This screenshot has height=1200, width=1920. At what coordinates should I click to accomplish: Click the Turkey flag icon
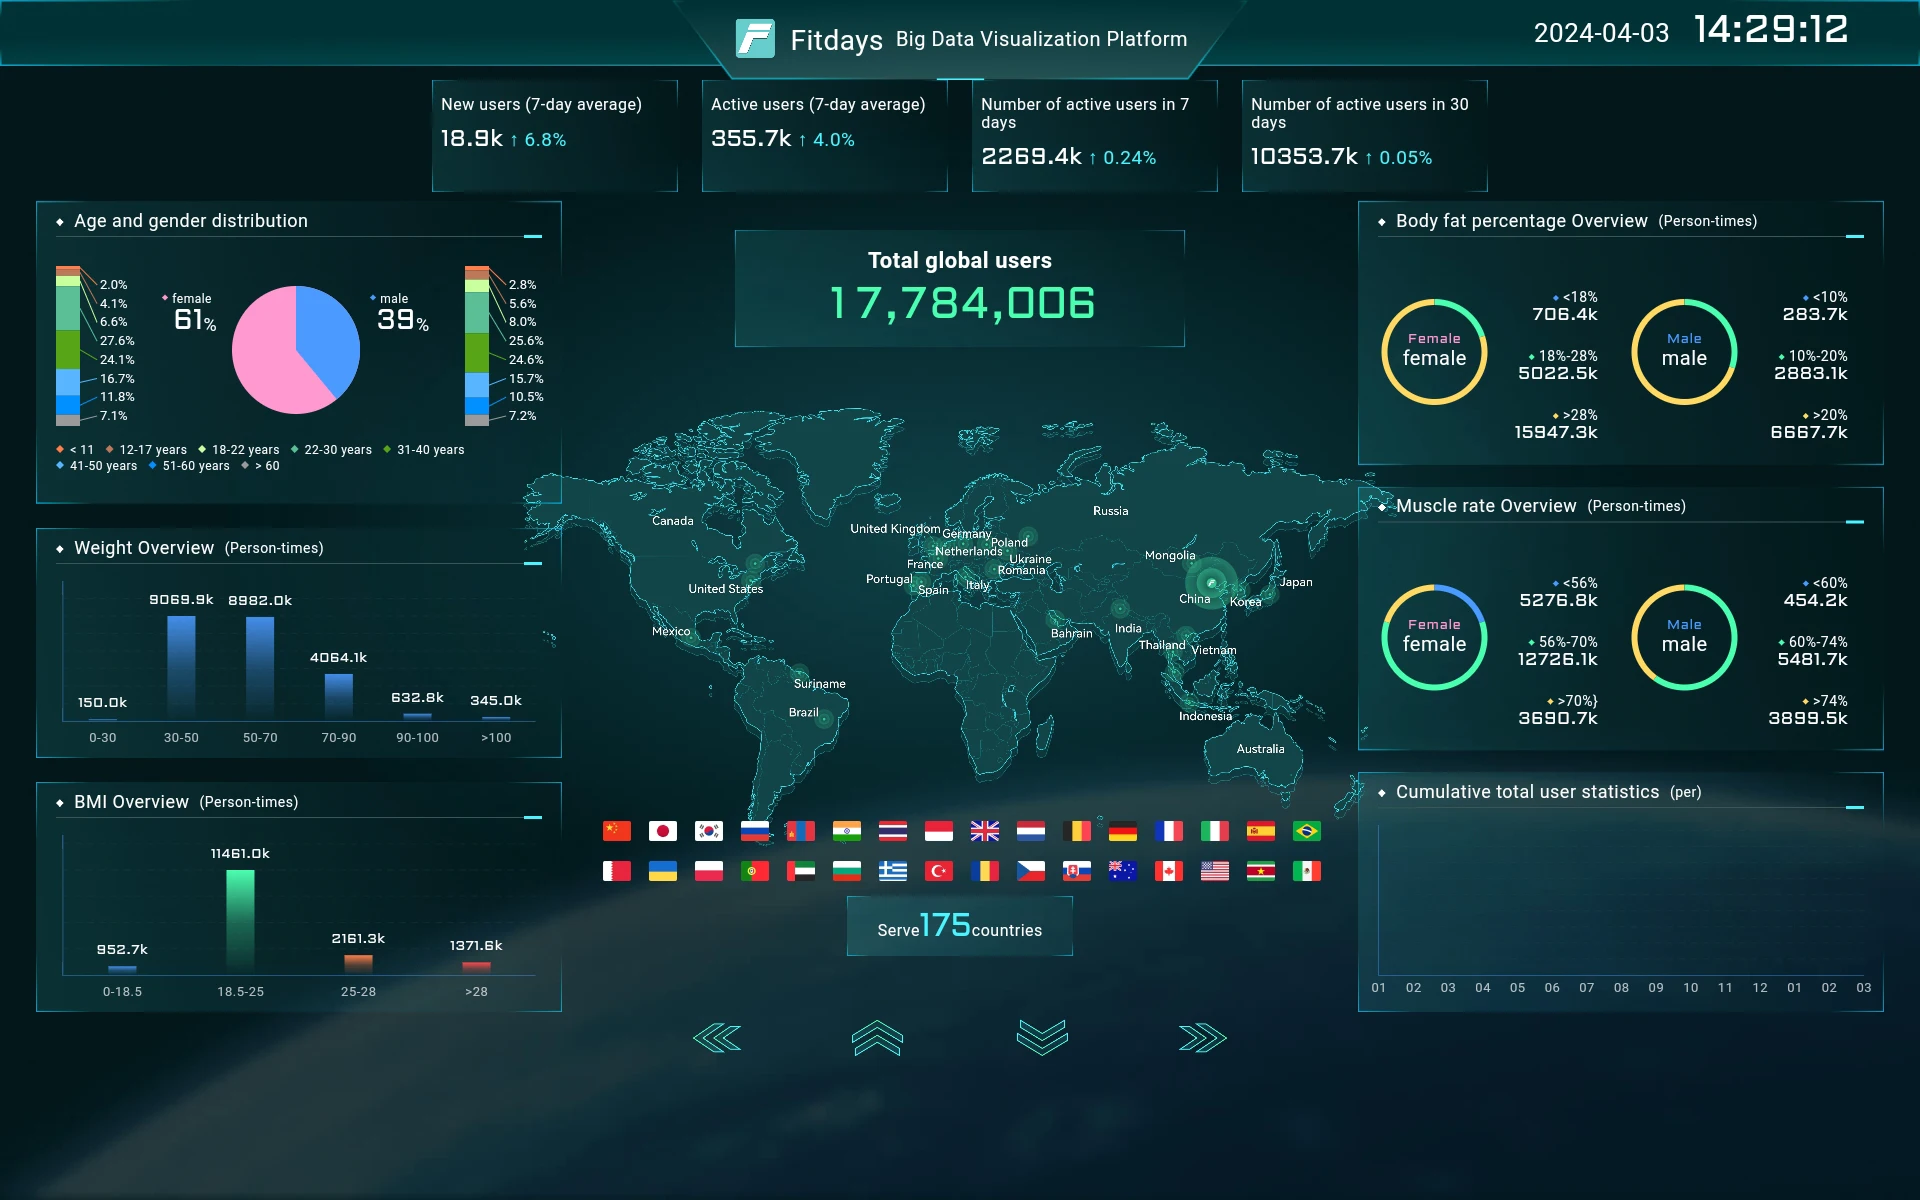coord(938,871)
